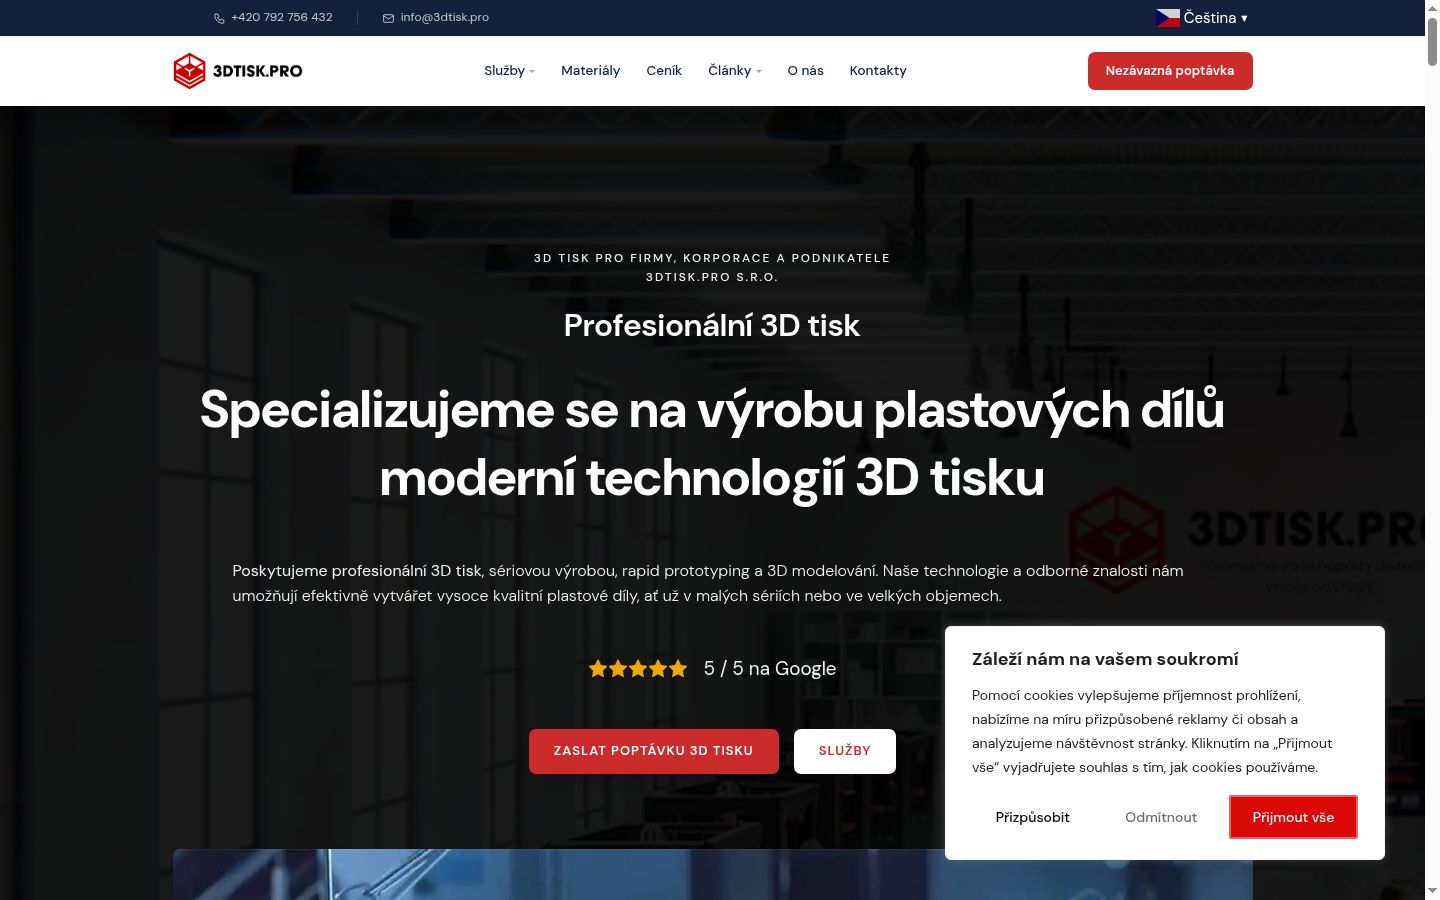Go to O nás page
The image size is (1440, 900).
pyautogui.click(x=805, y=71)
